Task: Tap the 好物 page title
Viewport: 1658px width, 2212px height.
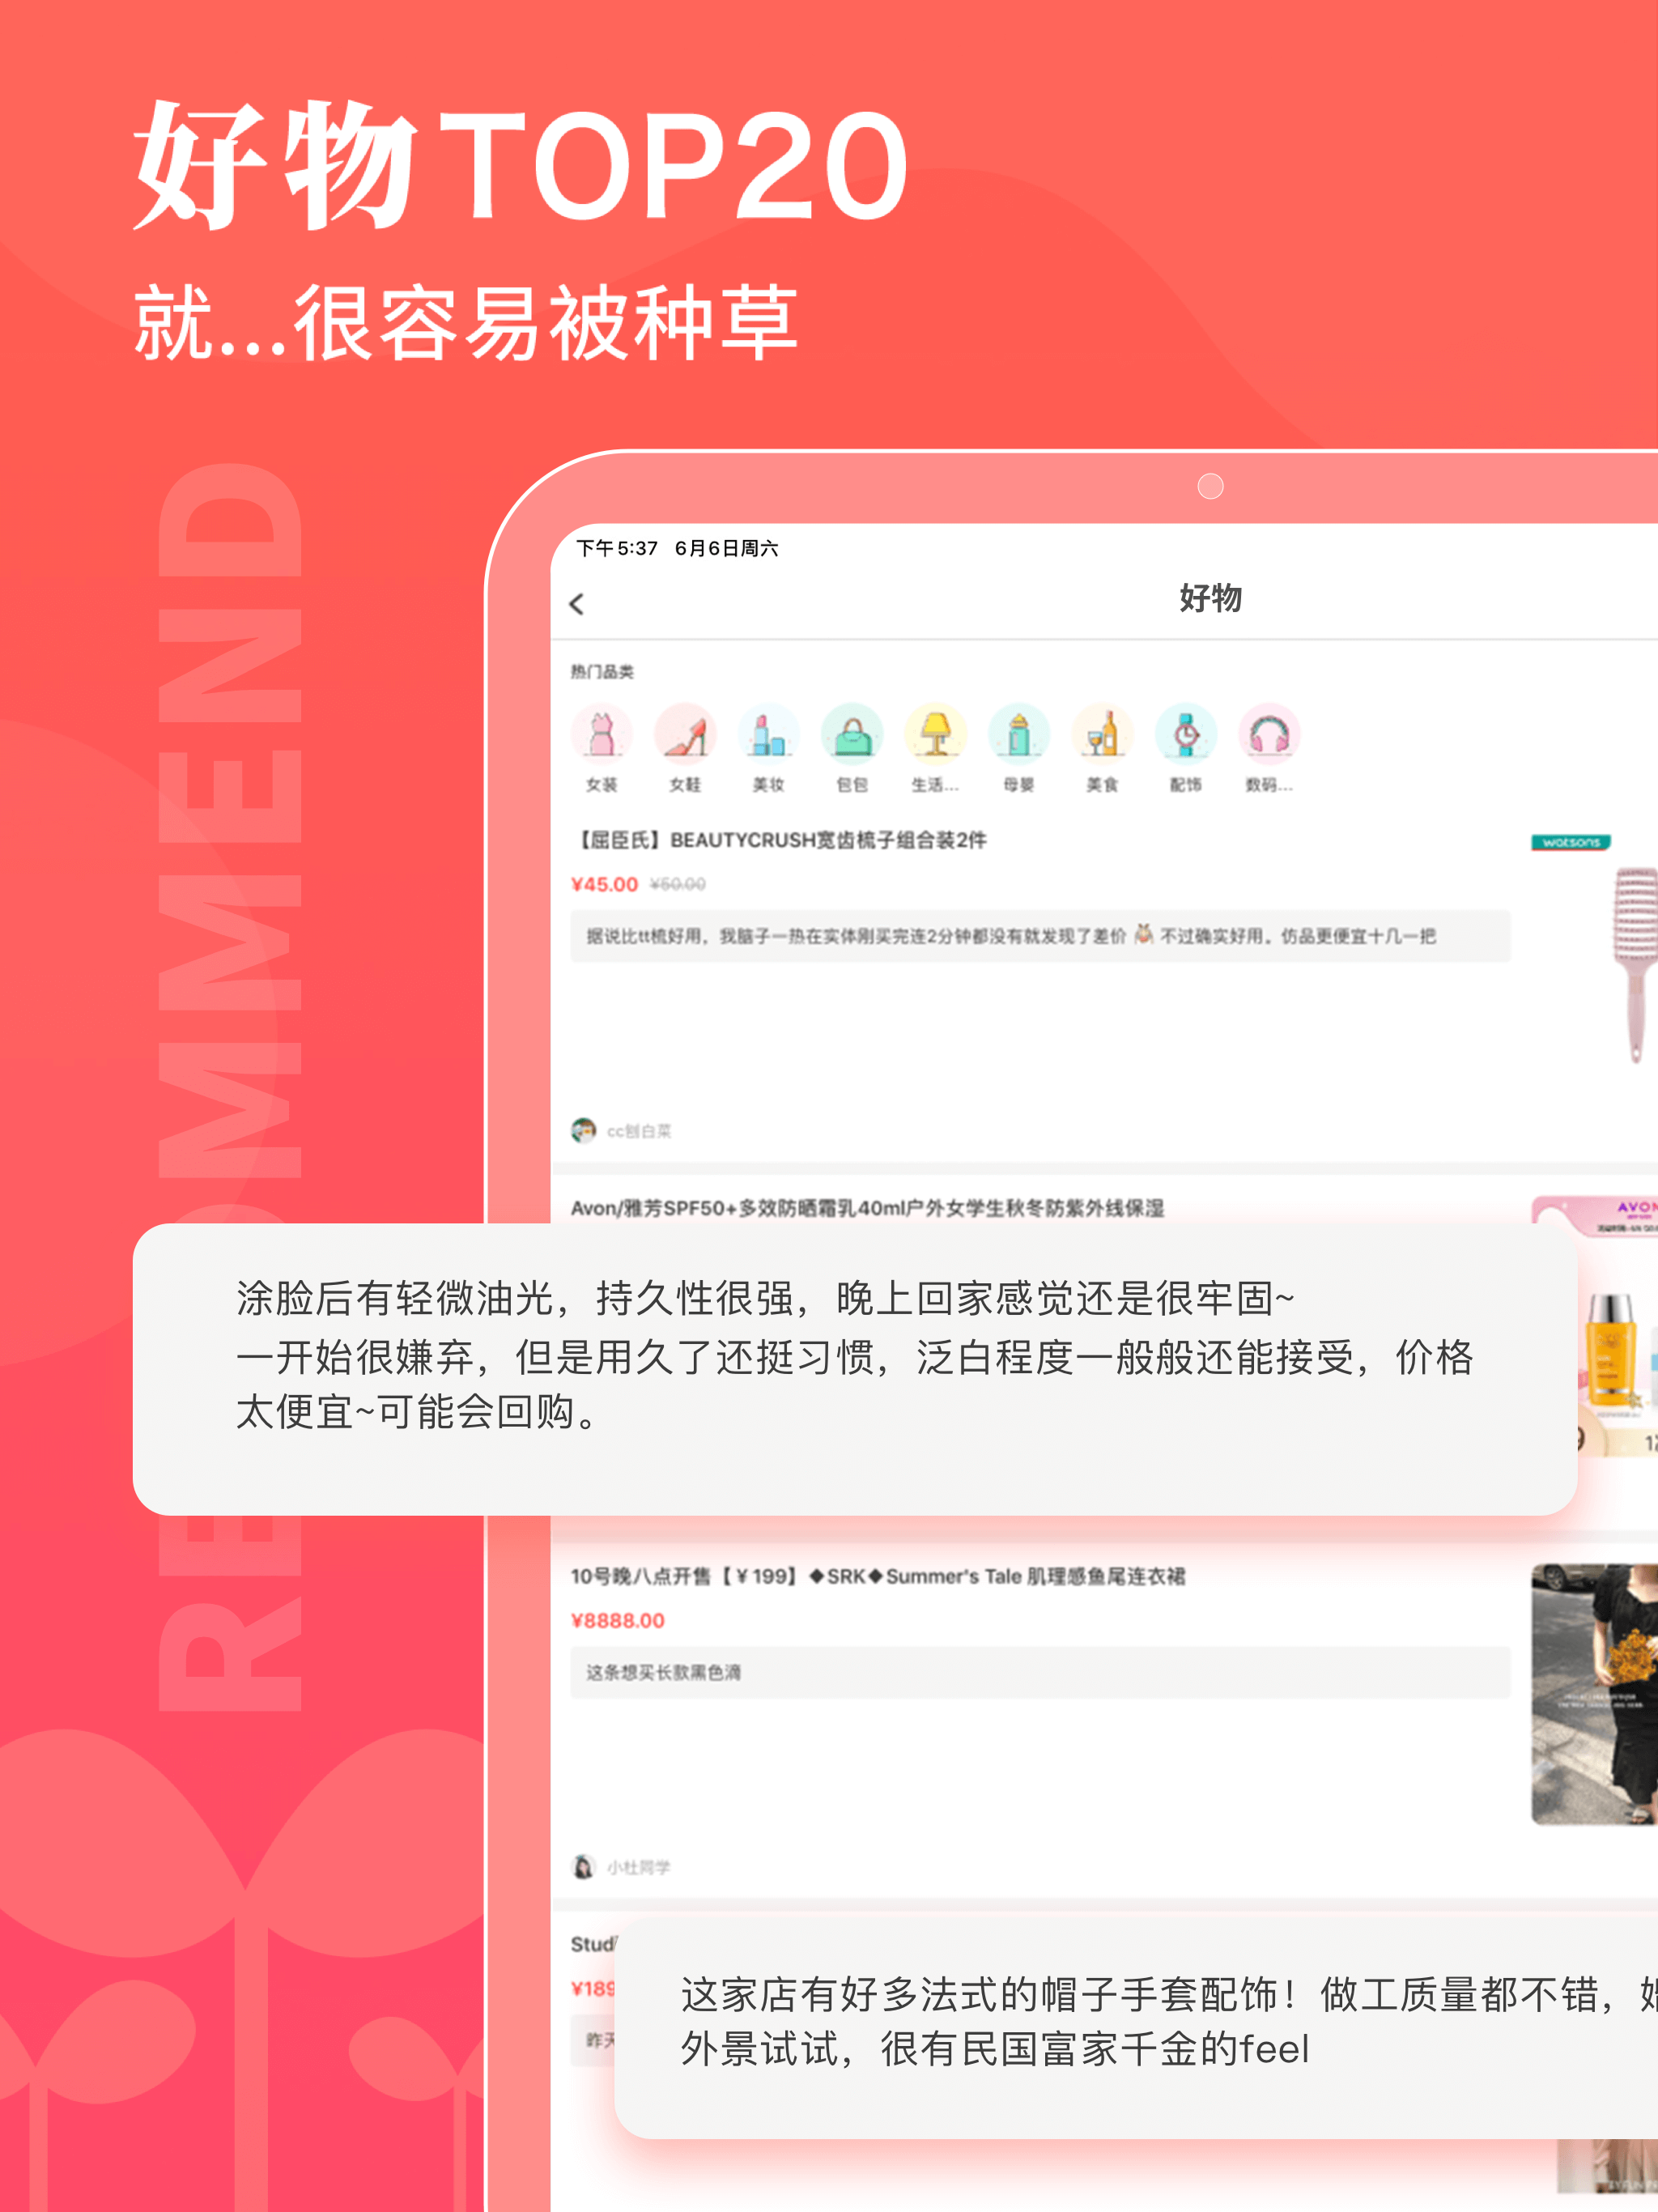Action: pyautogui.click(x=1210, y=598)
